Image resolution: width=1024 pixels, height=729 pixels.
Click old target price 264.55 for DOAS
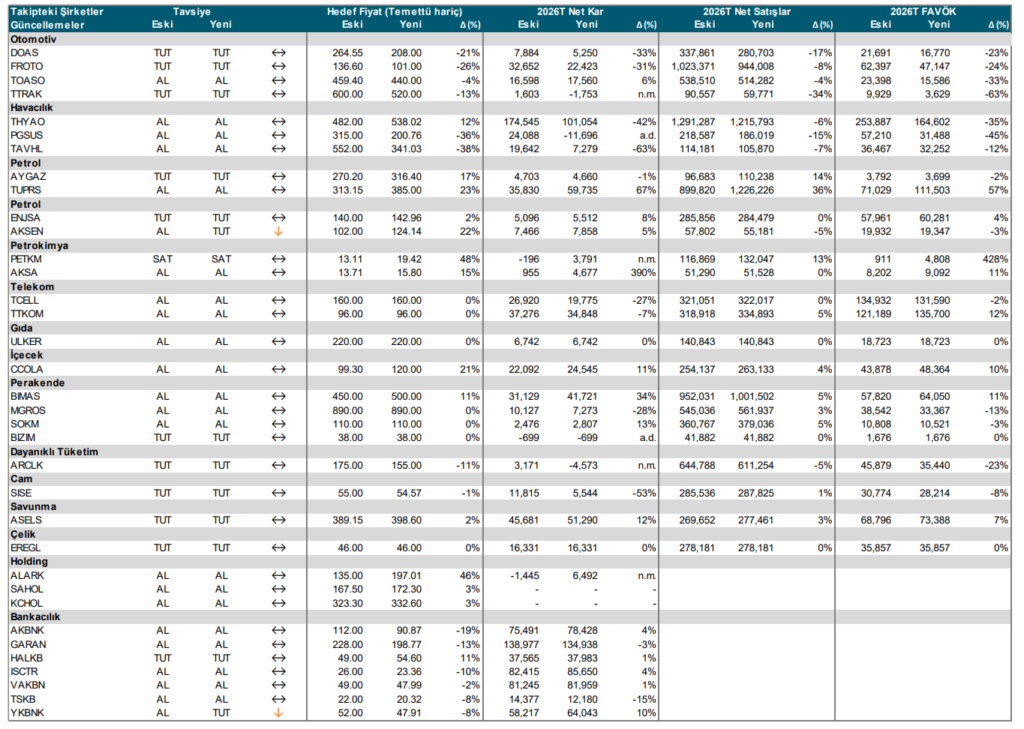point(347,53)
